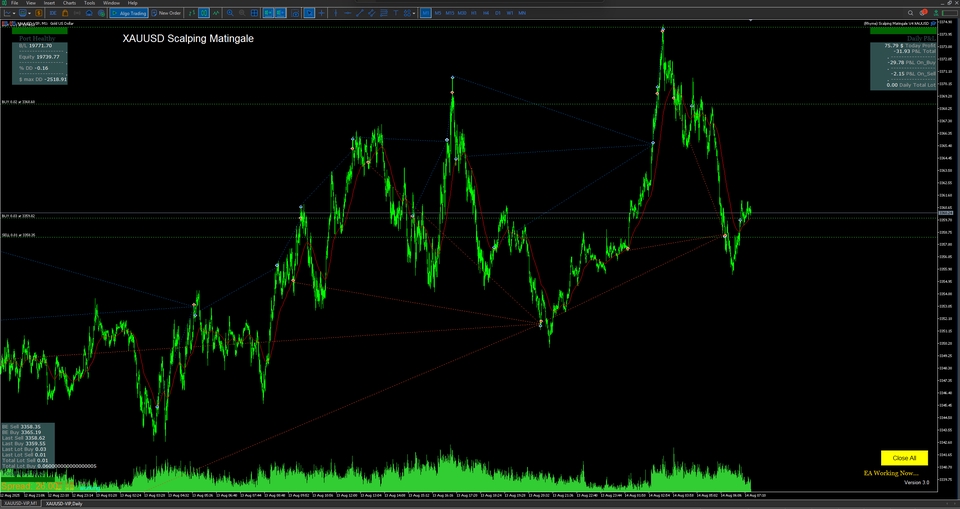Click the New Order button
This screenshot has width=960, height=509.
click(x=166, y=13)
